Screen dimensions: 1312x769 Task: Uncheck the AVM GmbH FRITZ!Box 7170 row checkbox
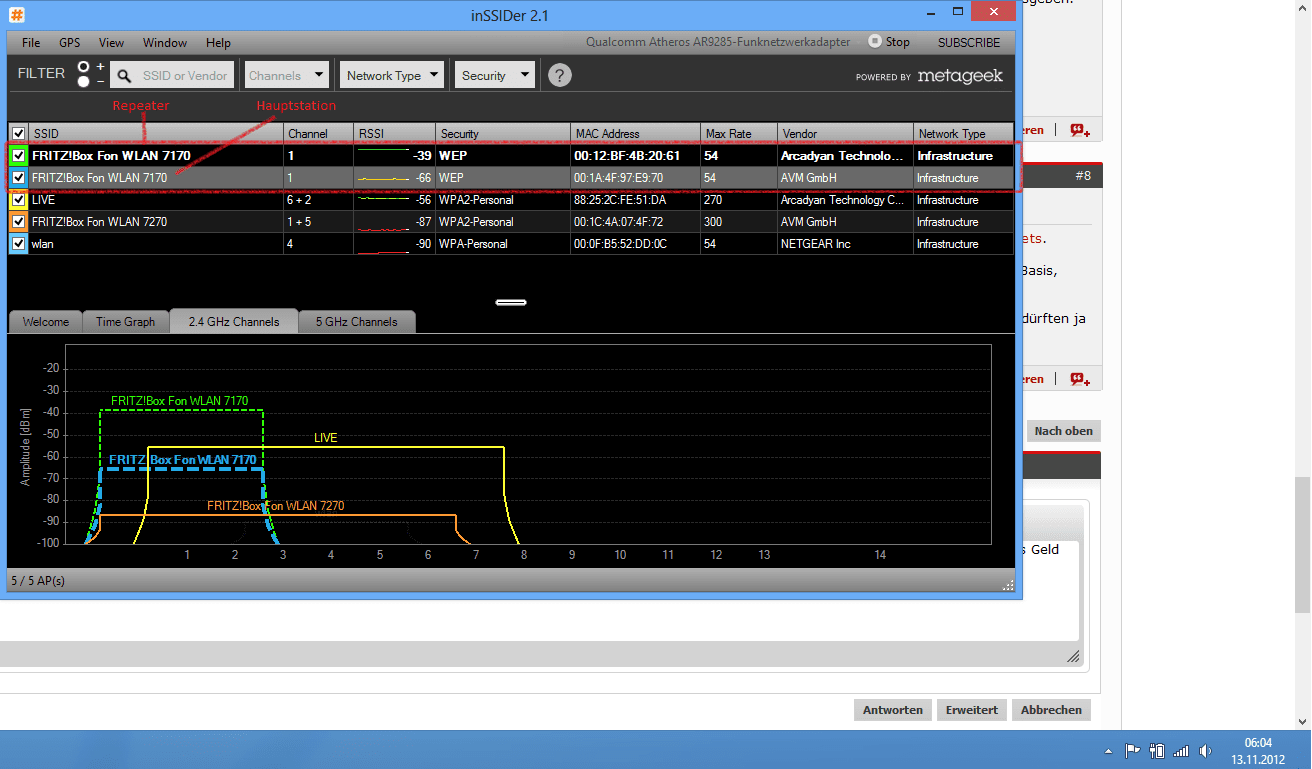point(18,178)
